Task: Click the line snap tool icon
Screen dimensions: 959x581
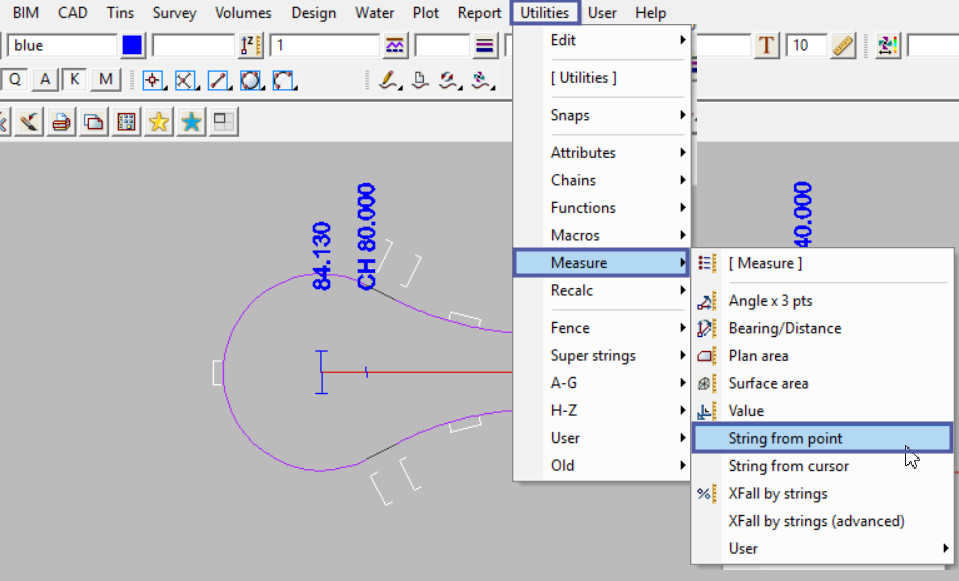Action: click(218, 81)
